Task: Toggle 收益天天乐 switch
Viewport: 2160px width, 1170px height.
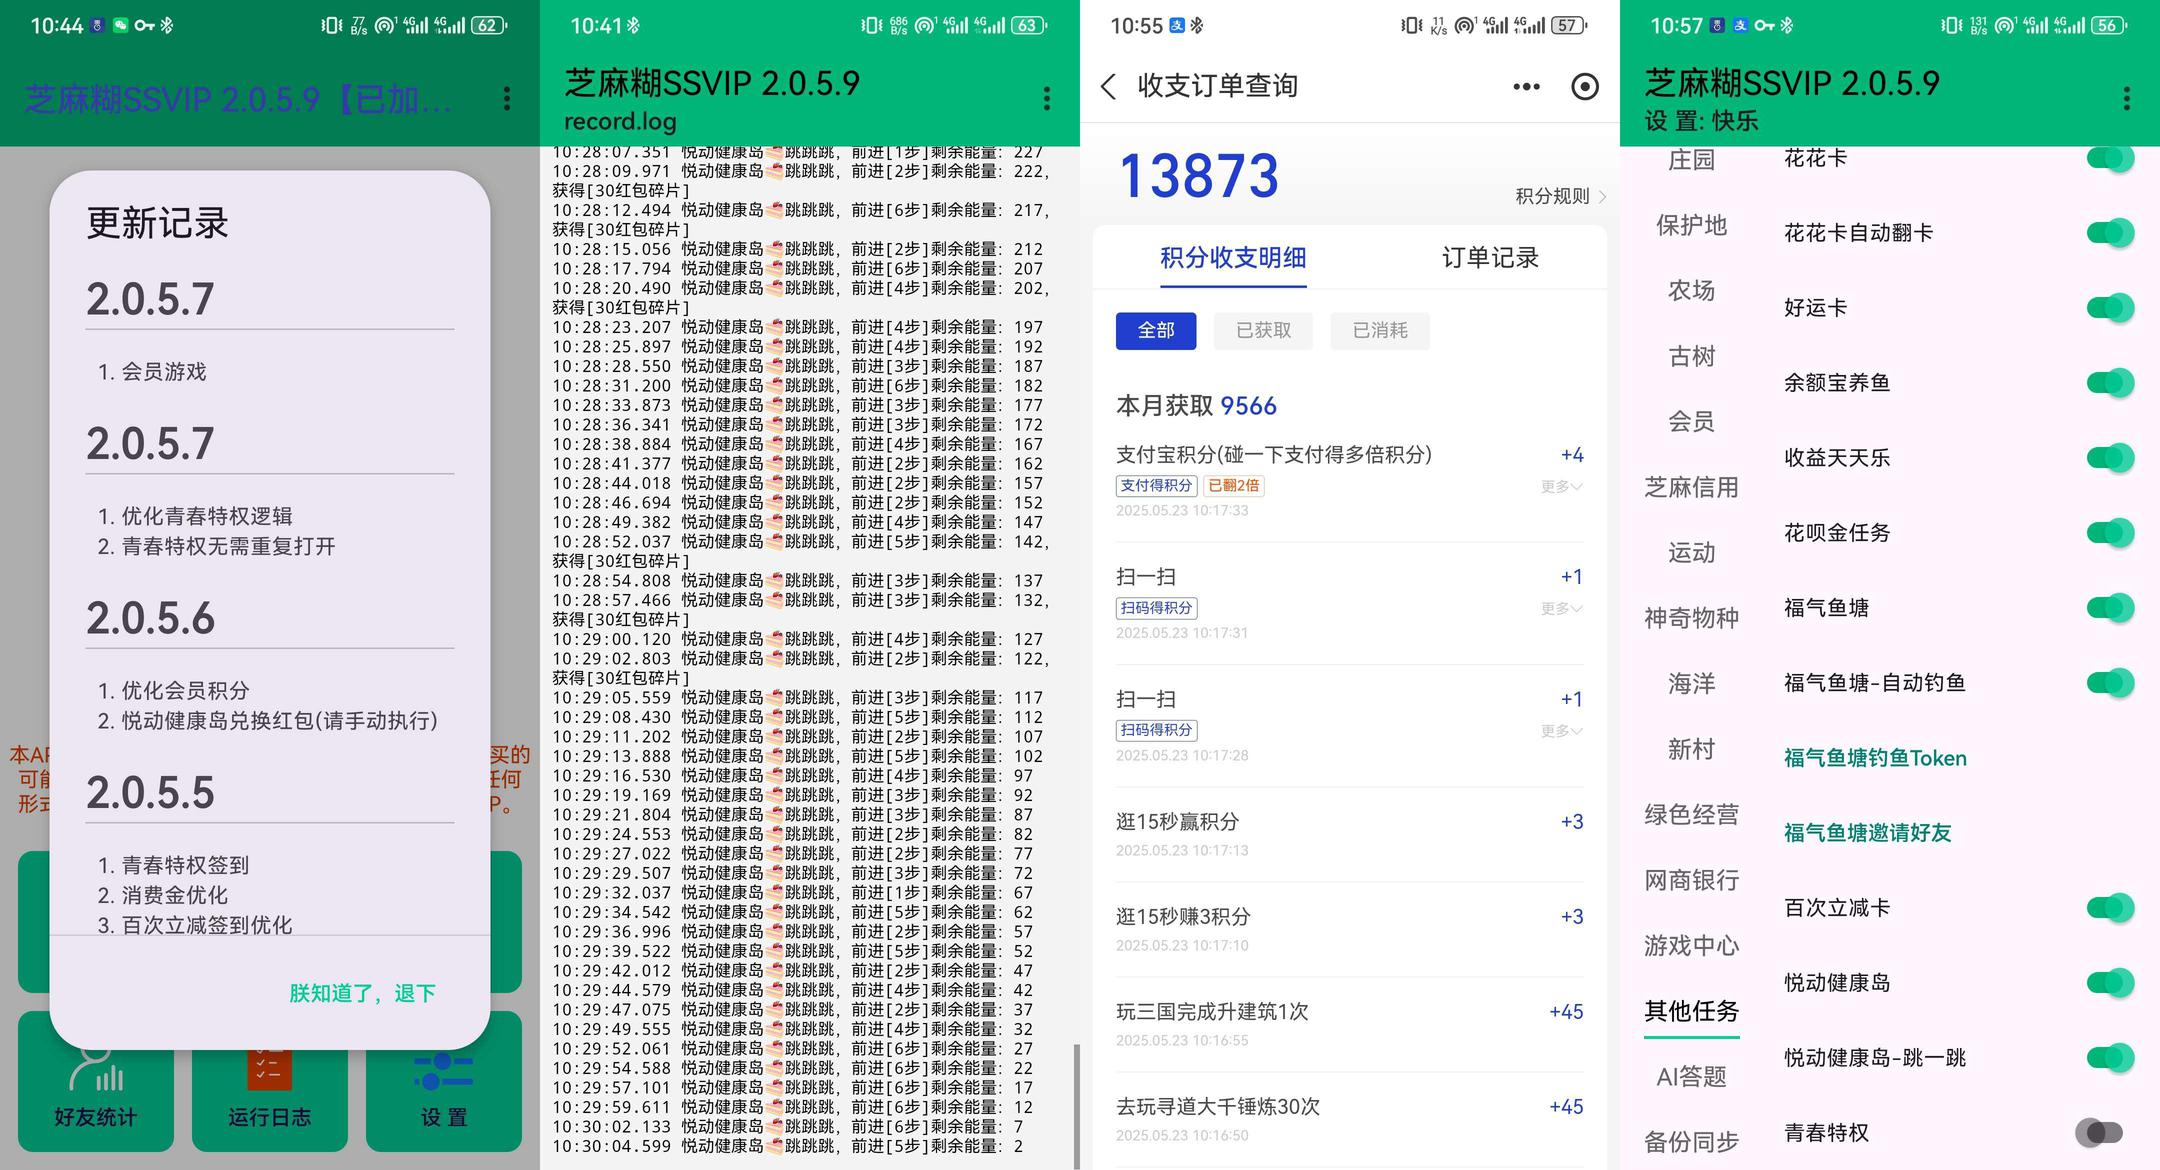Action: point(2110,458)
